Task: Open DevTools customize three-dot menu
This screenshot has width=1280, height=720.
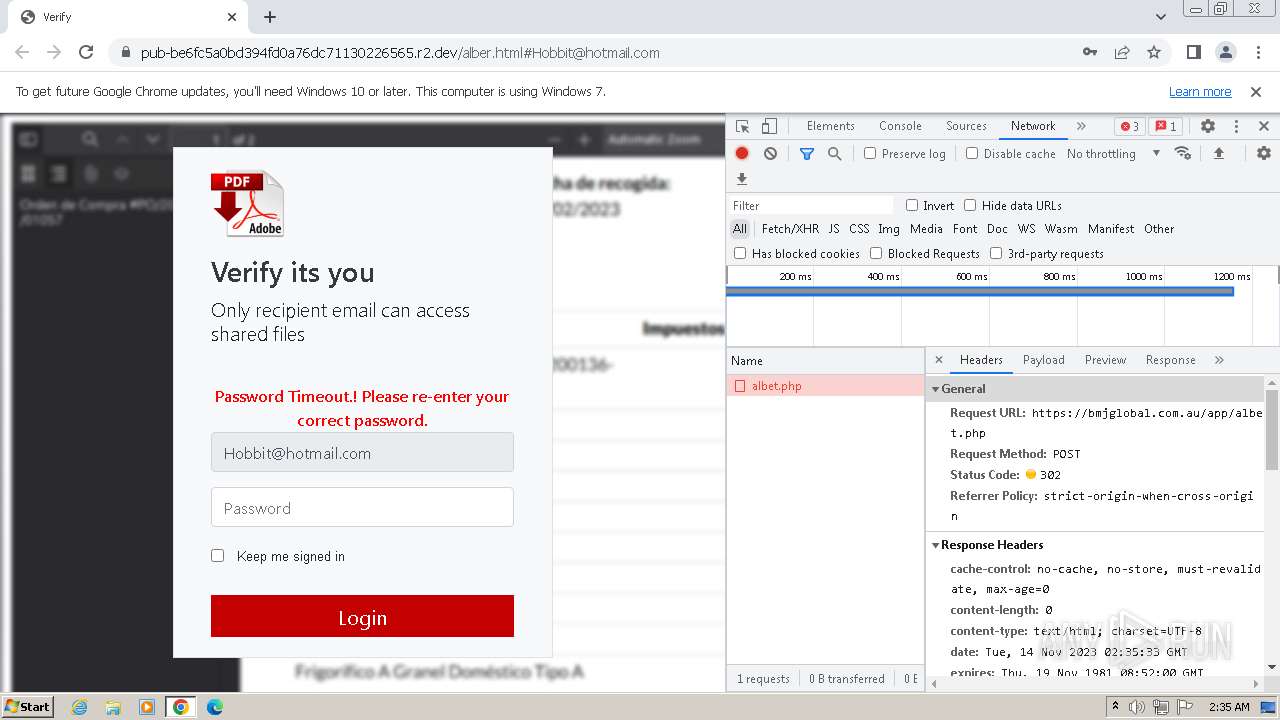Action: pos(1236,126)
